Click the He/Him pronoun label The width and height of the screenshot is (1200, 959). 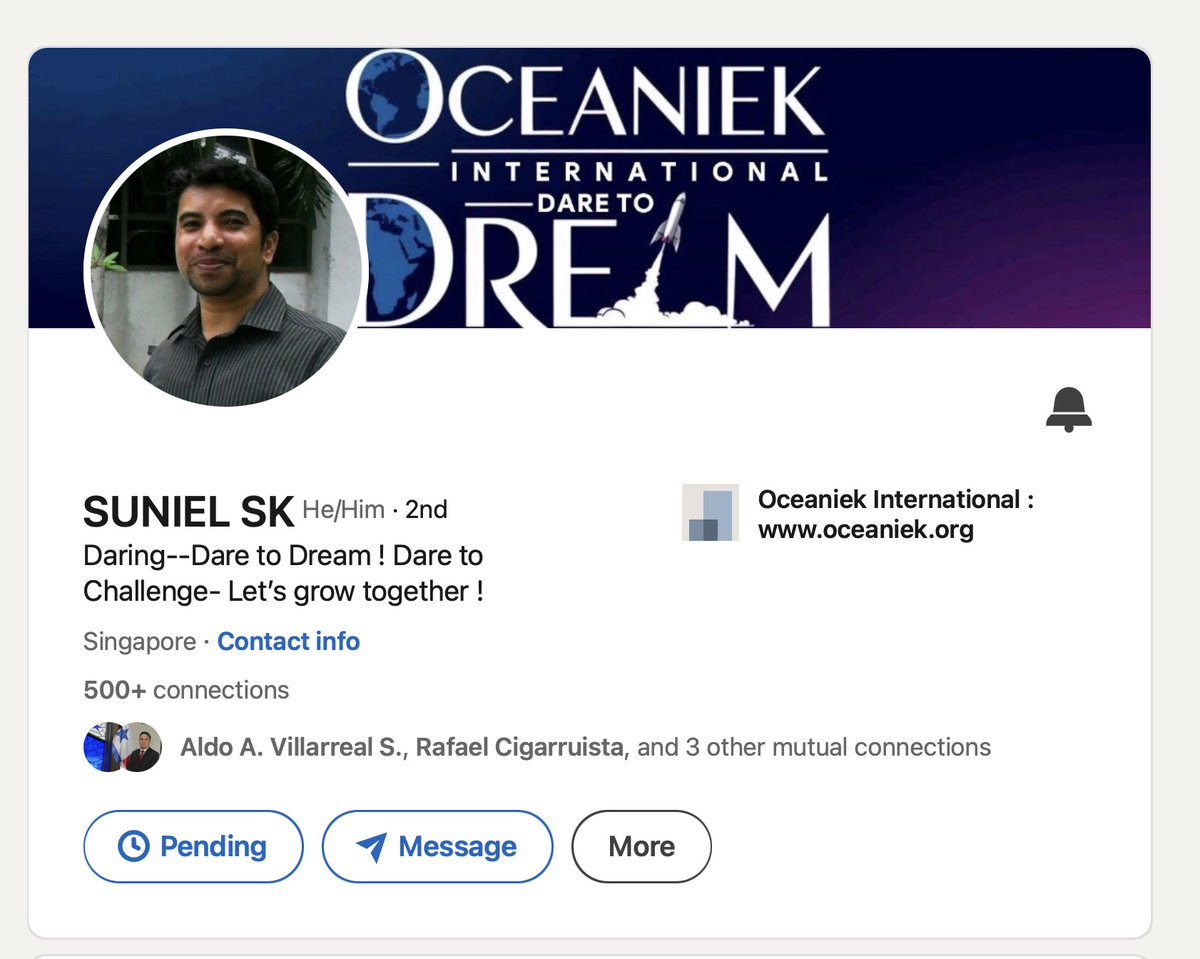(x=343, y=510)
